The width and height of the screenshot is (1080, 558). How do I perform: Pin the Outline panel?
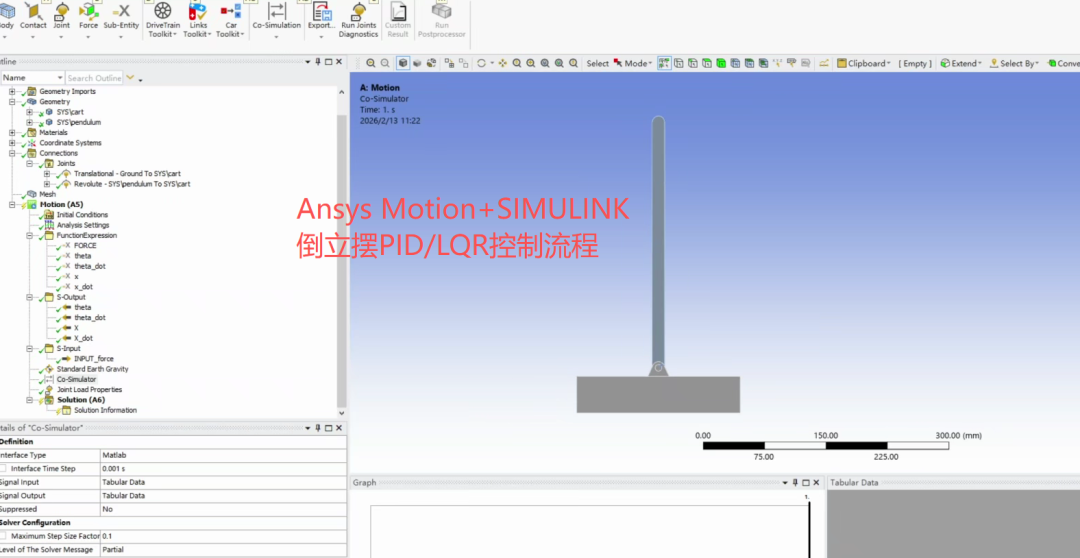click(x=318, y=62)
